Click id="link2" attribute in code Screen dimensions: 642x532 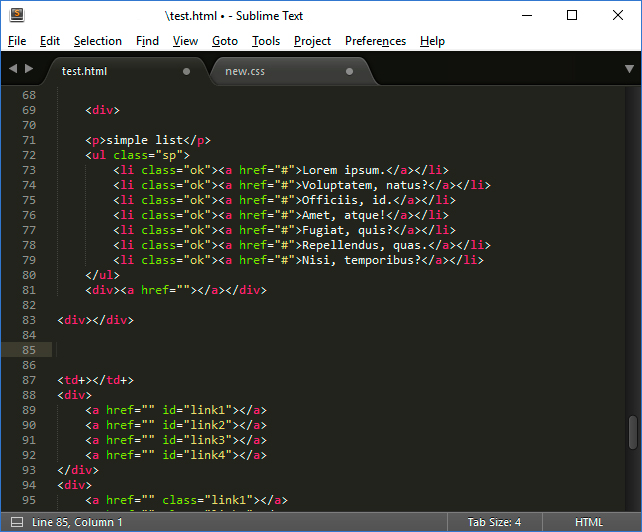pyautogui.click(x=197, y=425)
